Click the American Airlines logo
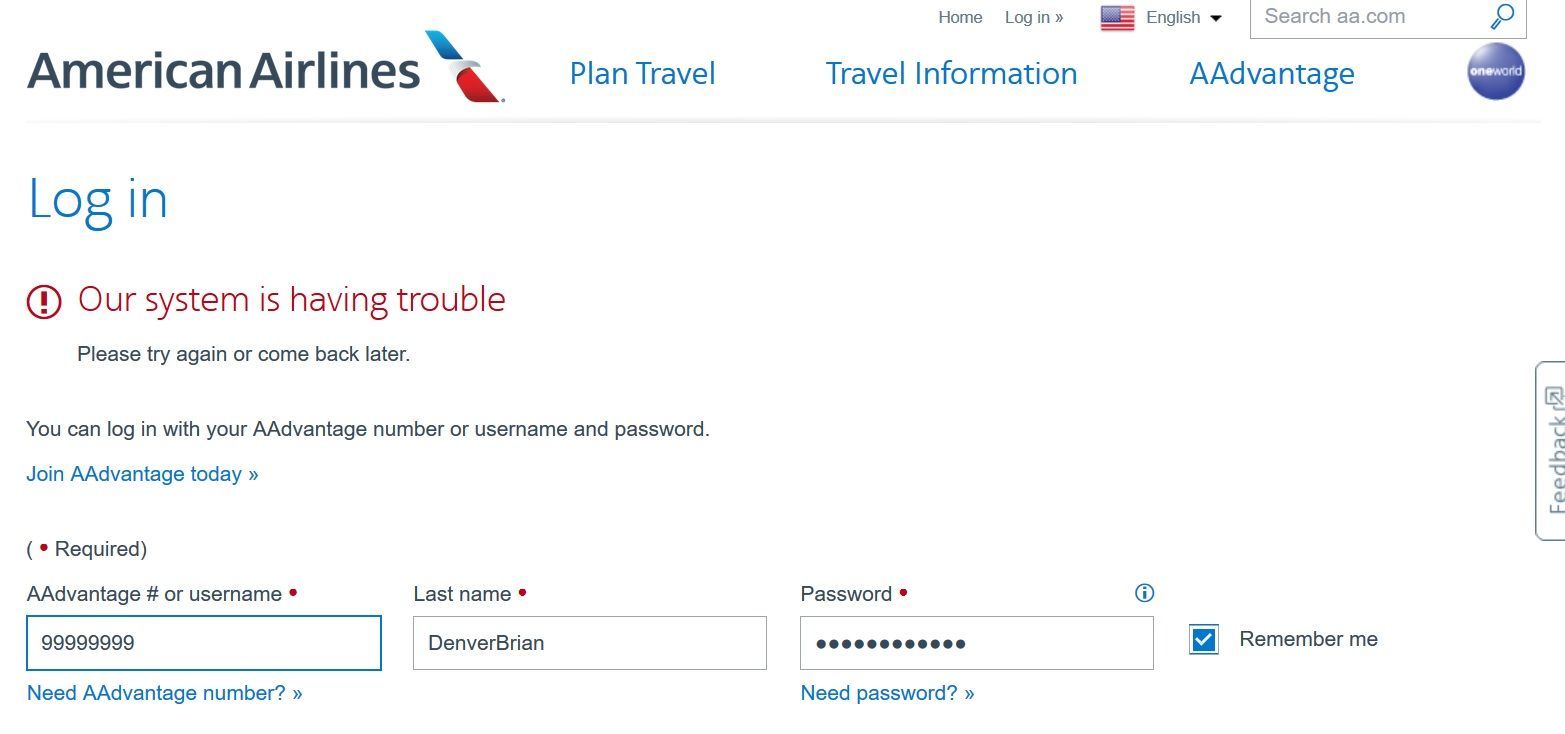1565x734 pixels. point(265,70)
